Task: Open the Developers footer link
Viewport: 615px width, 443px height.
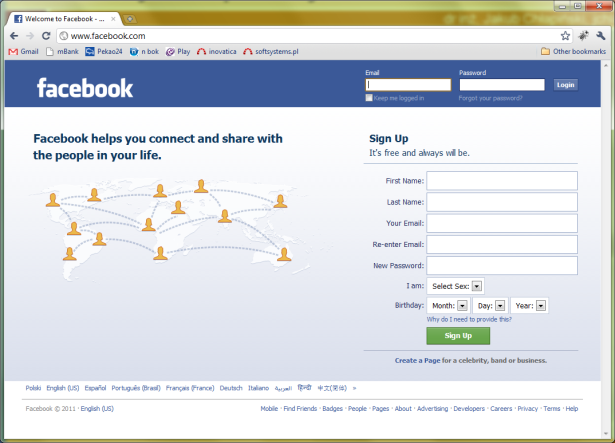Action: (469, 408)
